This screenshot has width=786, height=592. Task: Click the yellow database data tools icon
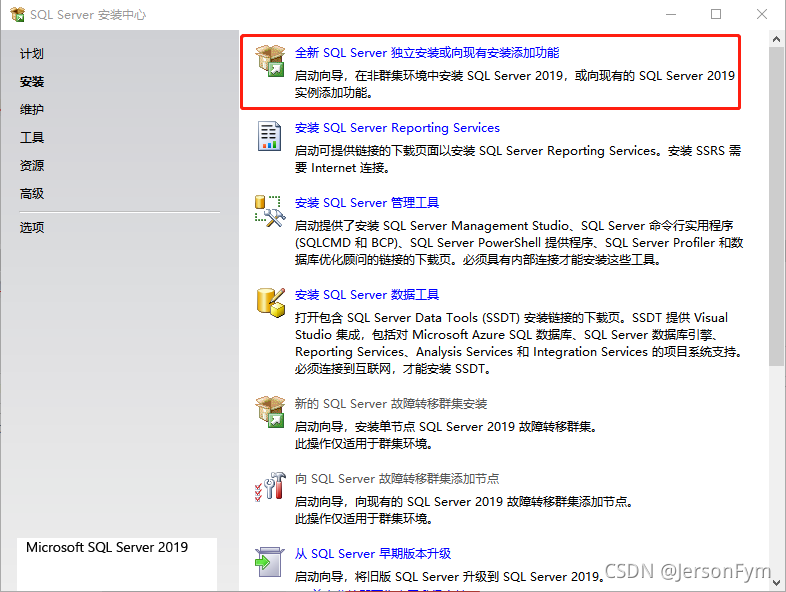(271, 303)
